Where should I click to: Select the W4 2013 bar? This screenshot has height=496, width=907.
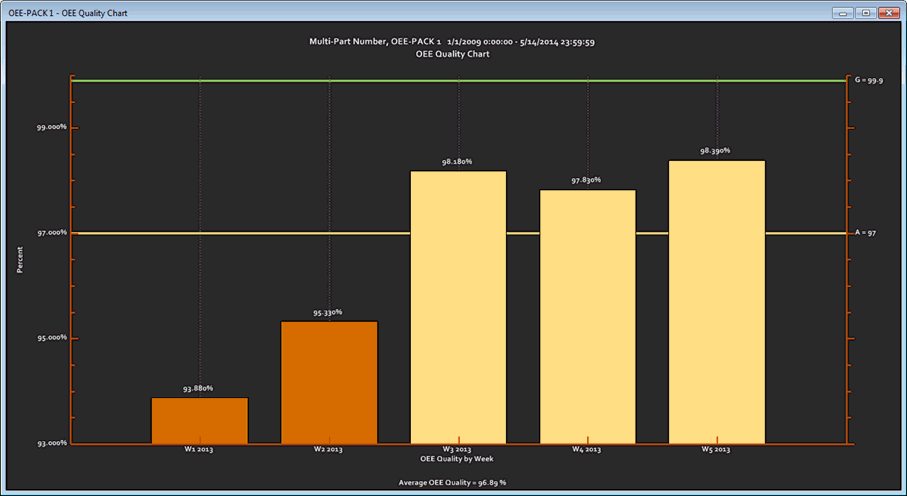pos(587,316)
